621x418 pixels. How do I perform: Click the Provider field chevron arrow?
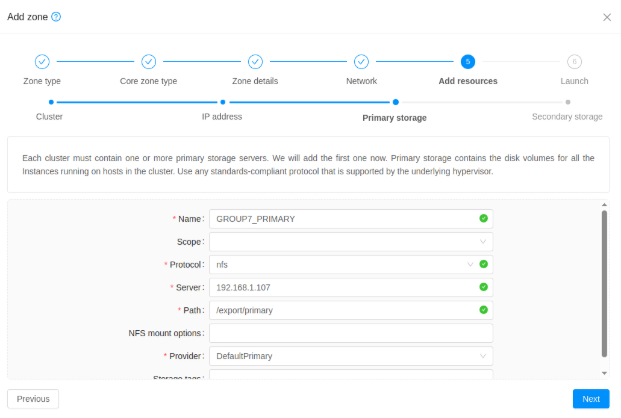[483, 356]
